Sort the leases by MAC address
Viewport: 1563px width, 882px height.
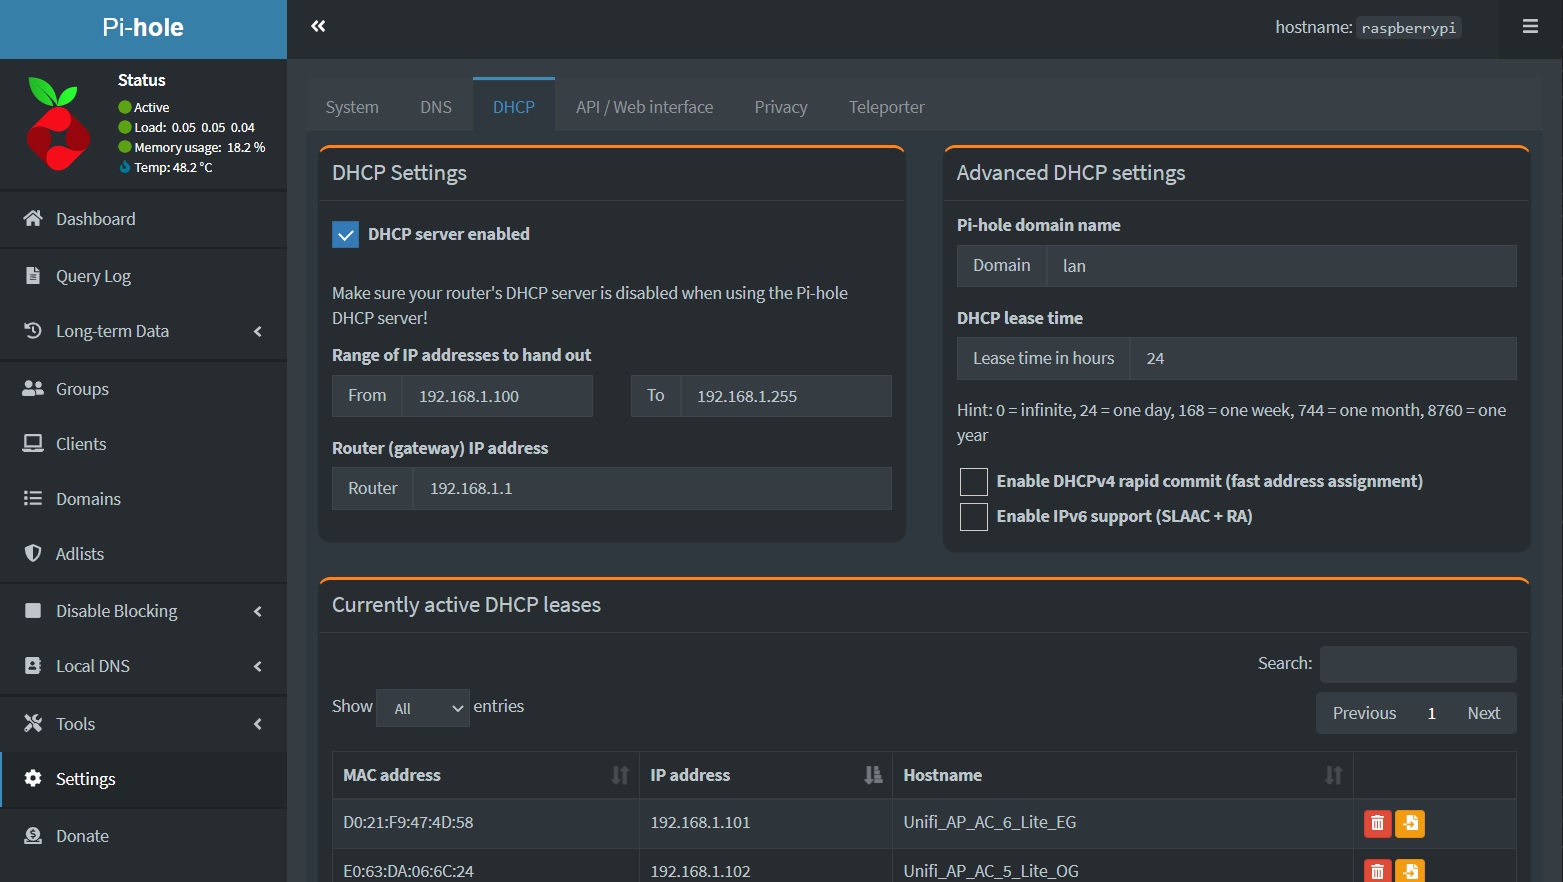coord(485,775)
